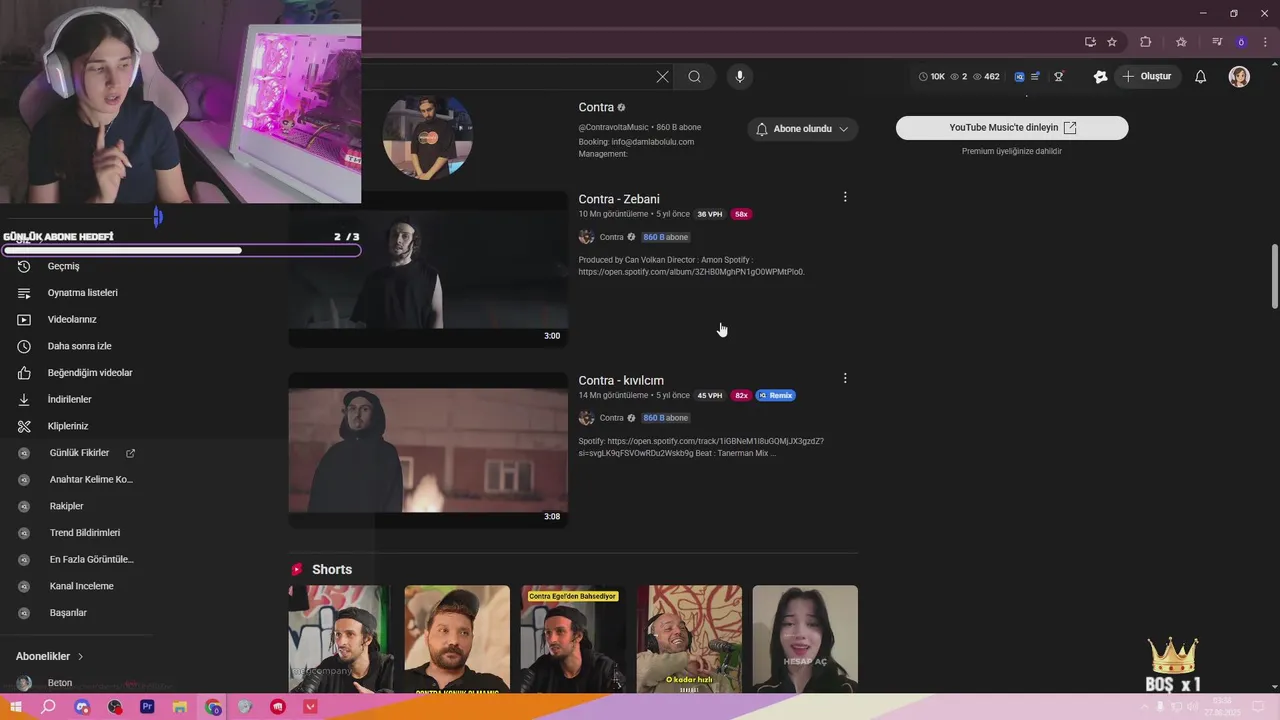Play the Contra - Zebani video thumbnail

point(428,269)
